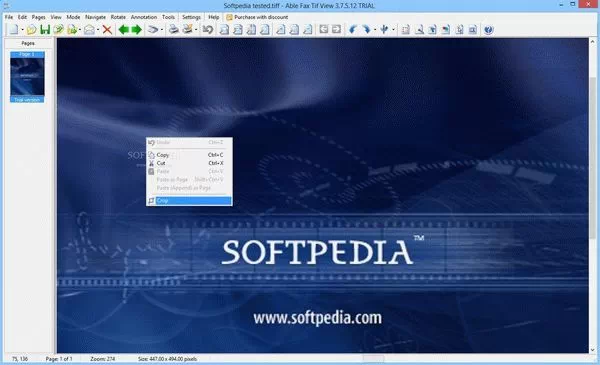Click the vertical scrollbar up arrow

592,41
